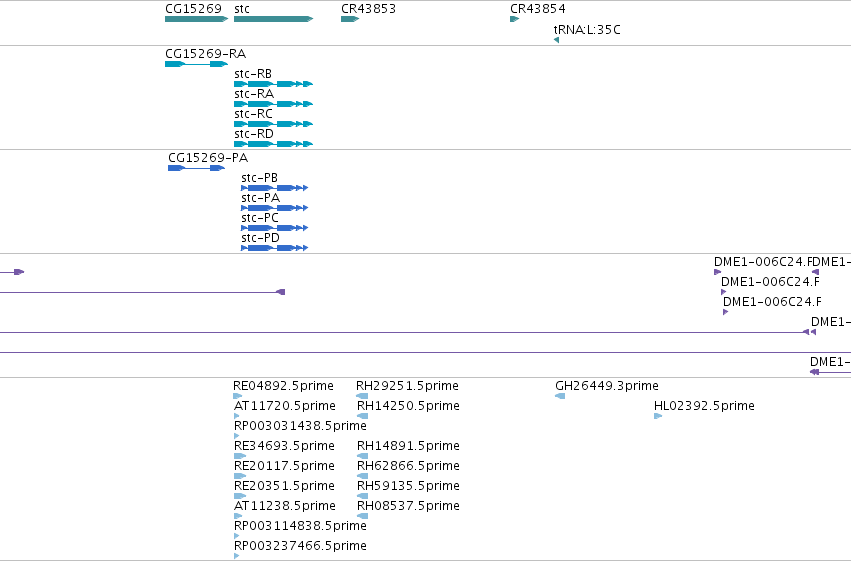Select the RH59135.5prime EST label

click(408, 486)
